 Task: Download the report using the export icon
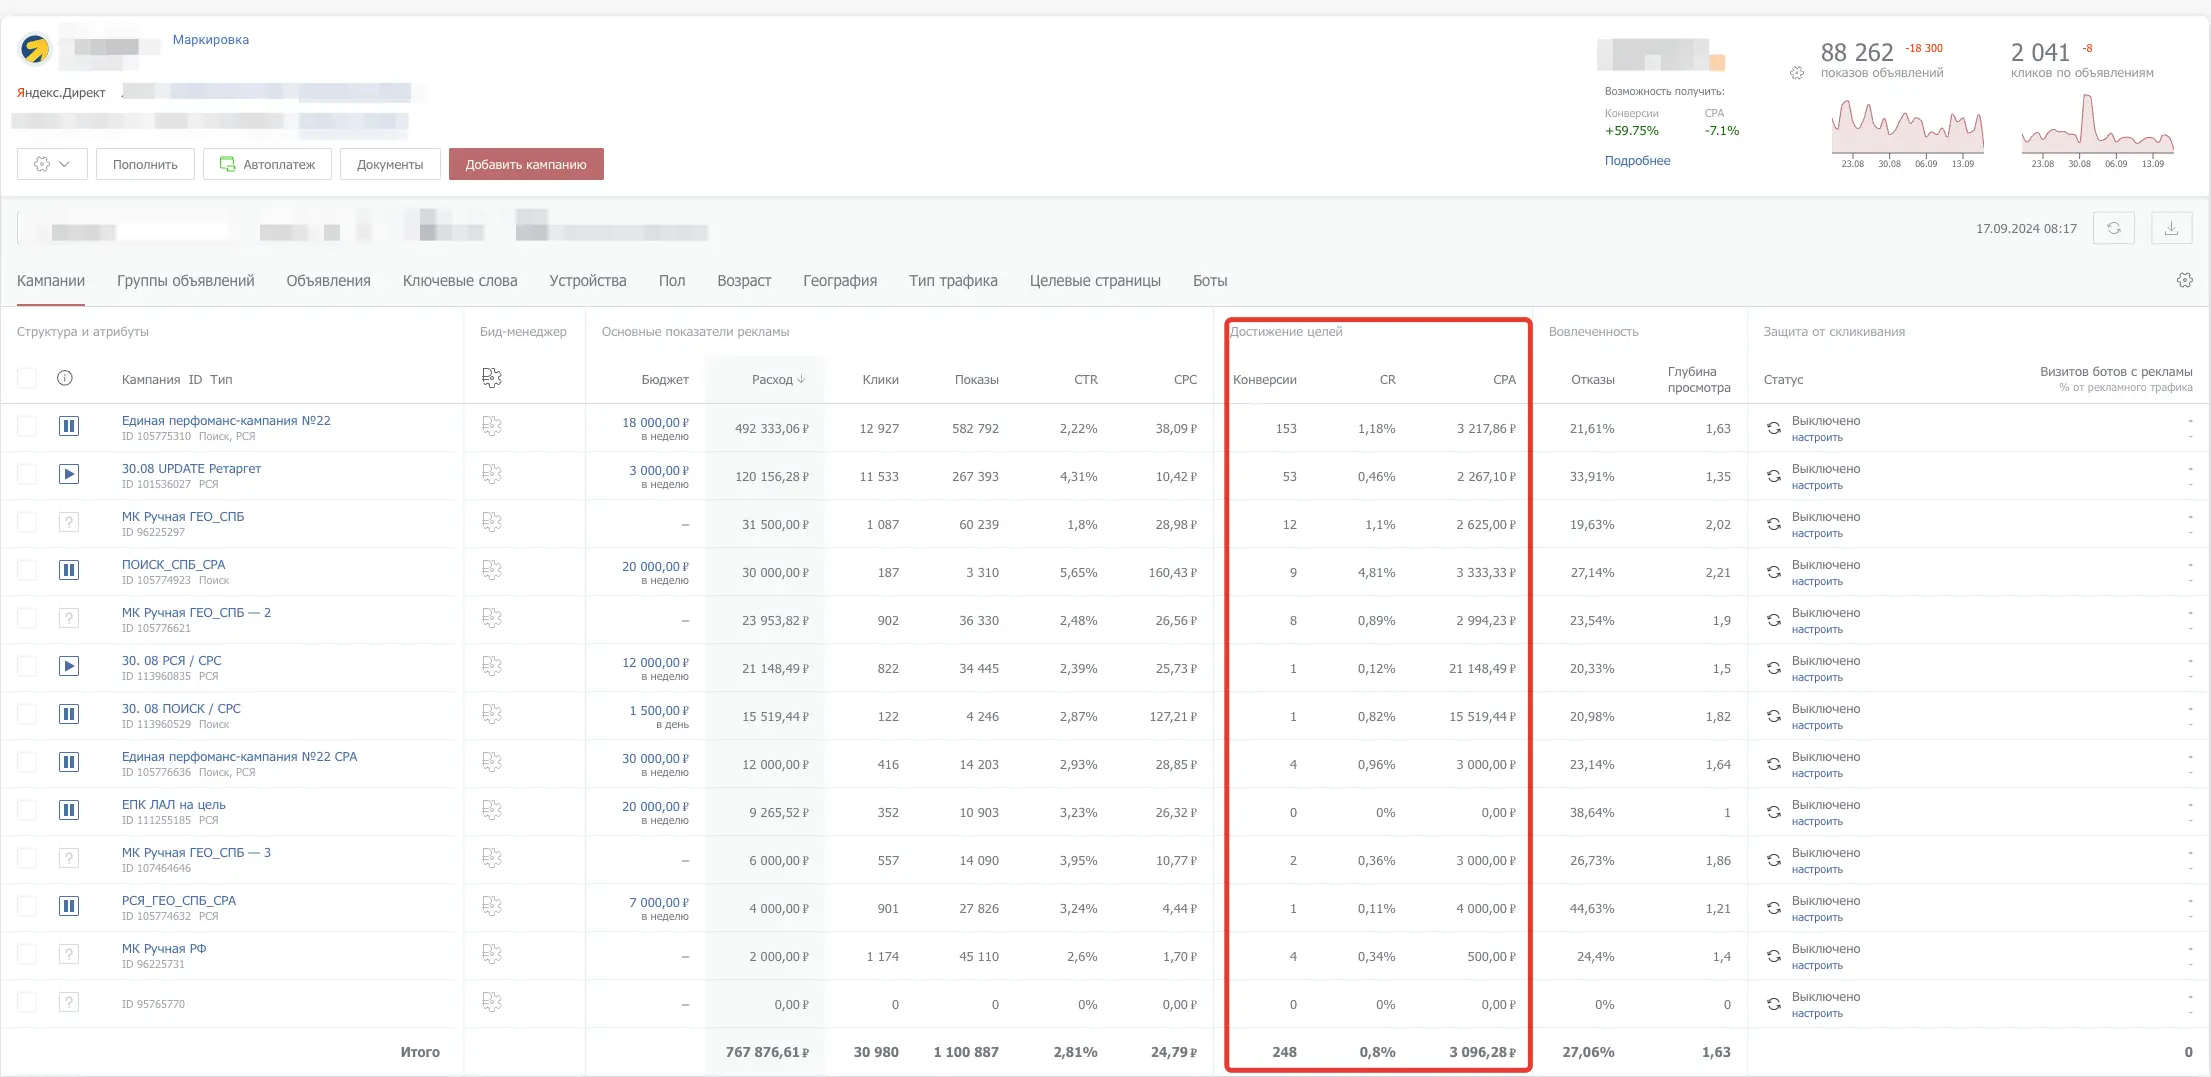(x=2171, y=228)
